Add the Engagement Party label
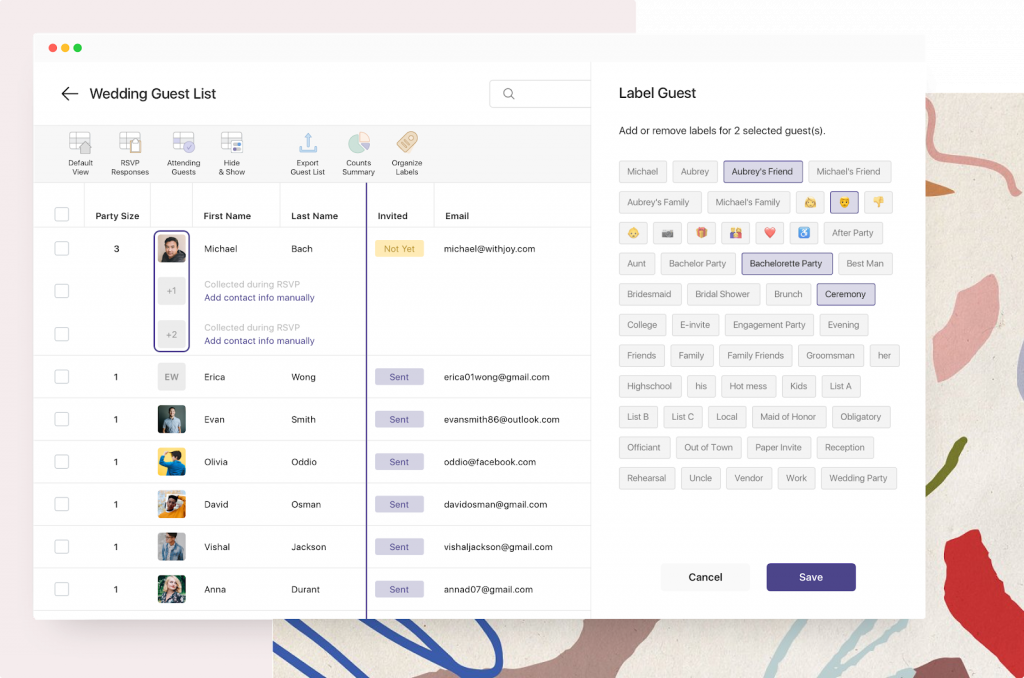This screenshot has height=678, width=1024. [x=769, y=325]
